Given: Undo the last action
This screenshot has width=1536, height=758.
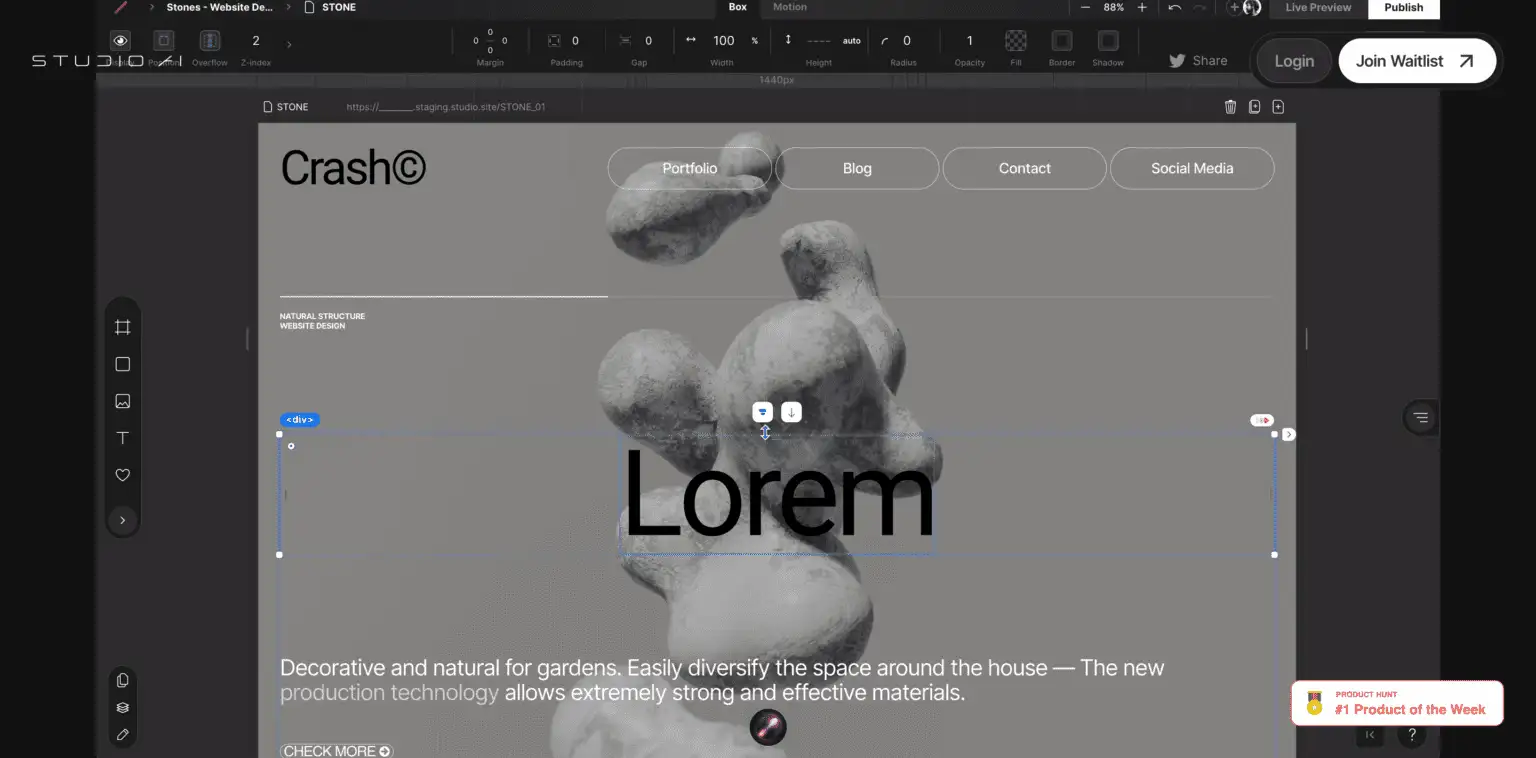Looking at the screenshot, I should tap(1175, 7).
